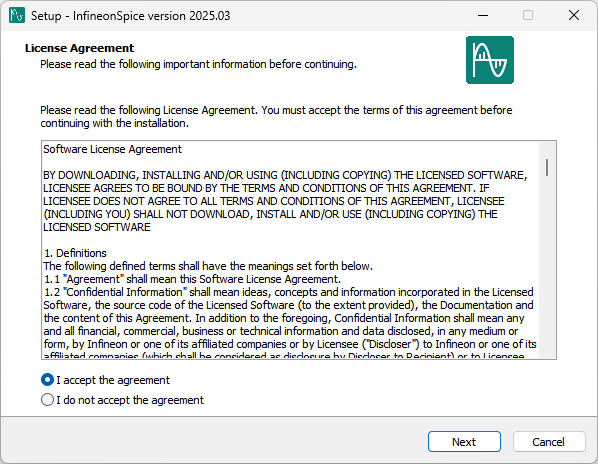Viewport: 598px width, 464px height.
Task: Click the "Please read the following important information" subtitle
Action: coord(198,64)
